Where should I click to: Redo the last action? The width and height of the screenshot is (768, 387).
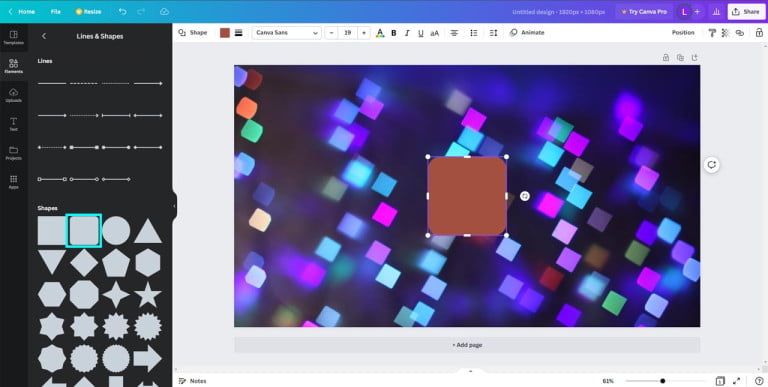[141, 11]
